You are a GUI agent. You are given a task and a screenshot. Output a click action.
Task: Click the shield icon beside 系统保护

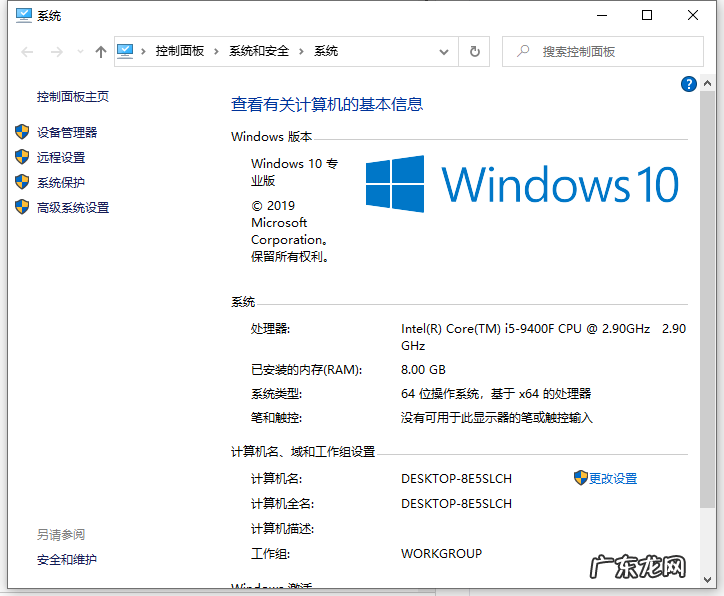pyautogui.click(x=22, y=182)
